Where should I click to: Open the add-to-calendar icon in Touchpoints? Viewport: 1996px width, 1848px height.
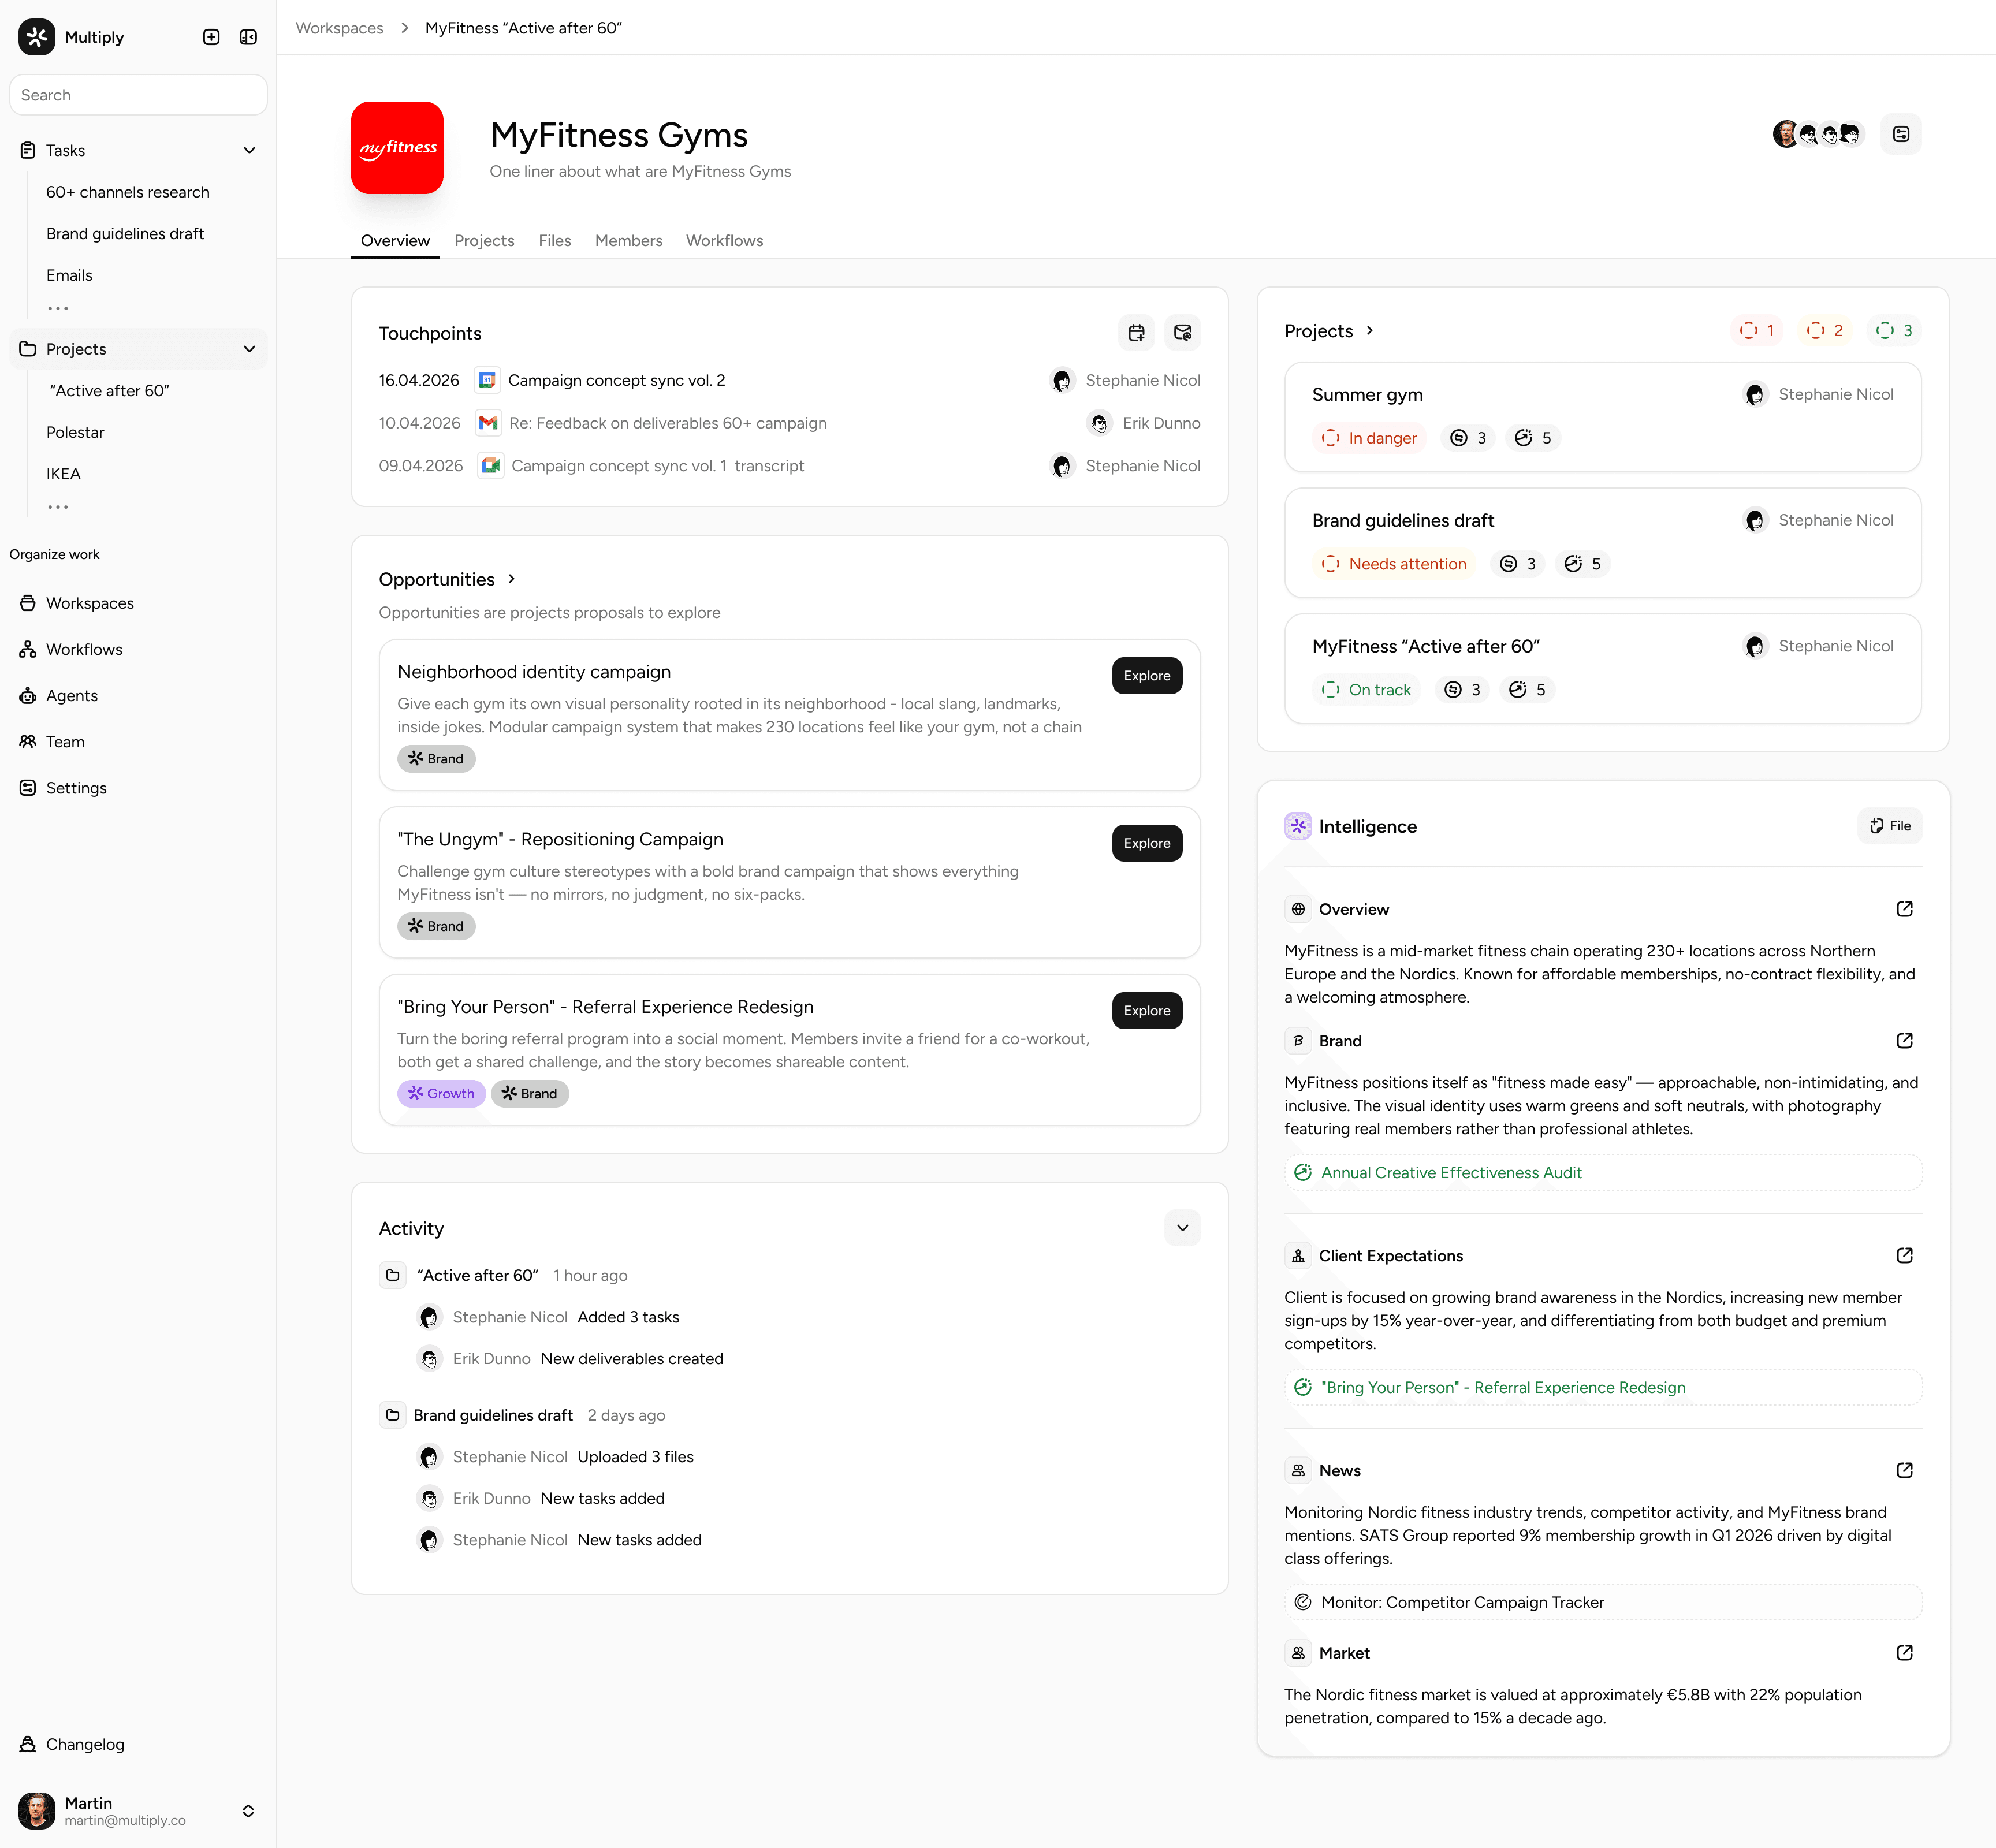1136,332
